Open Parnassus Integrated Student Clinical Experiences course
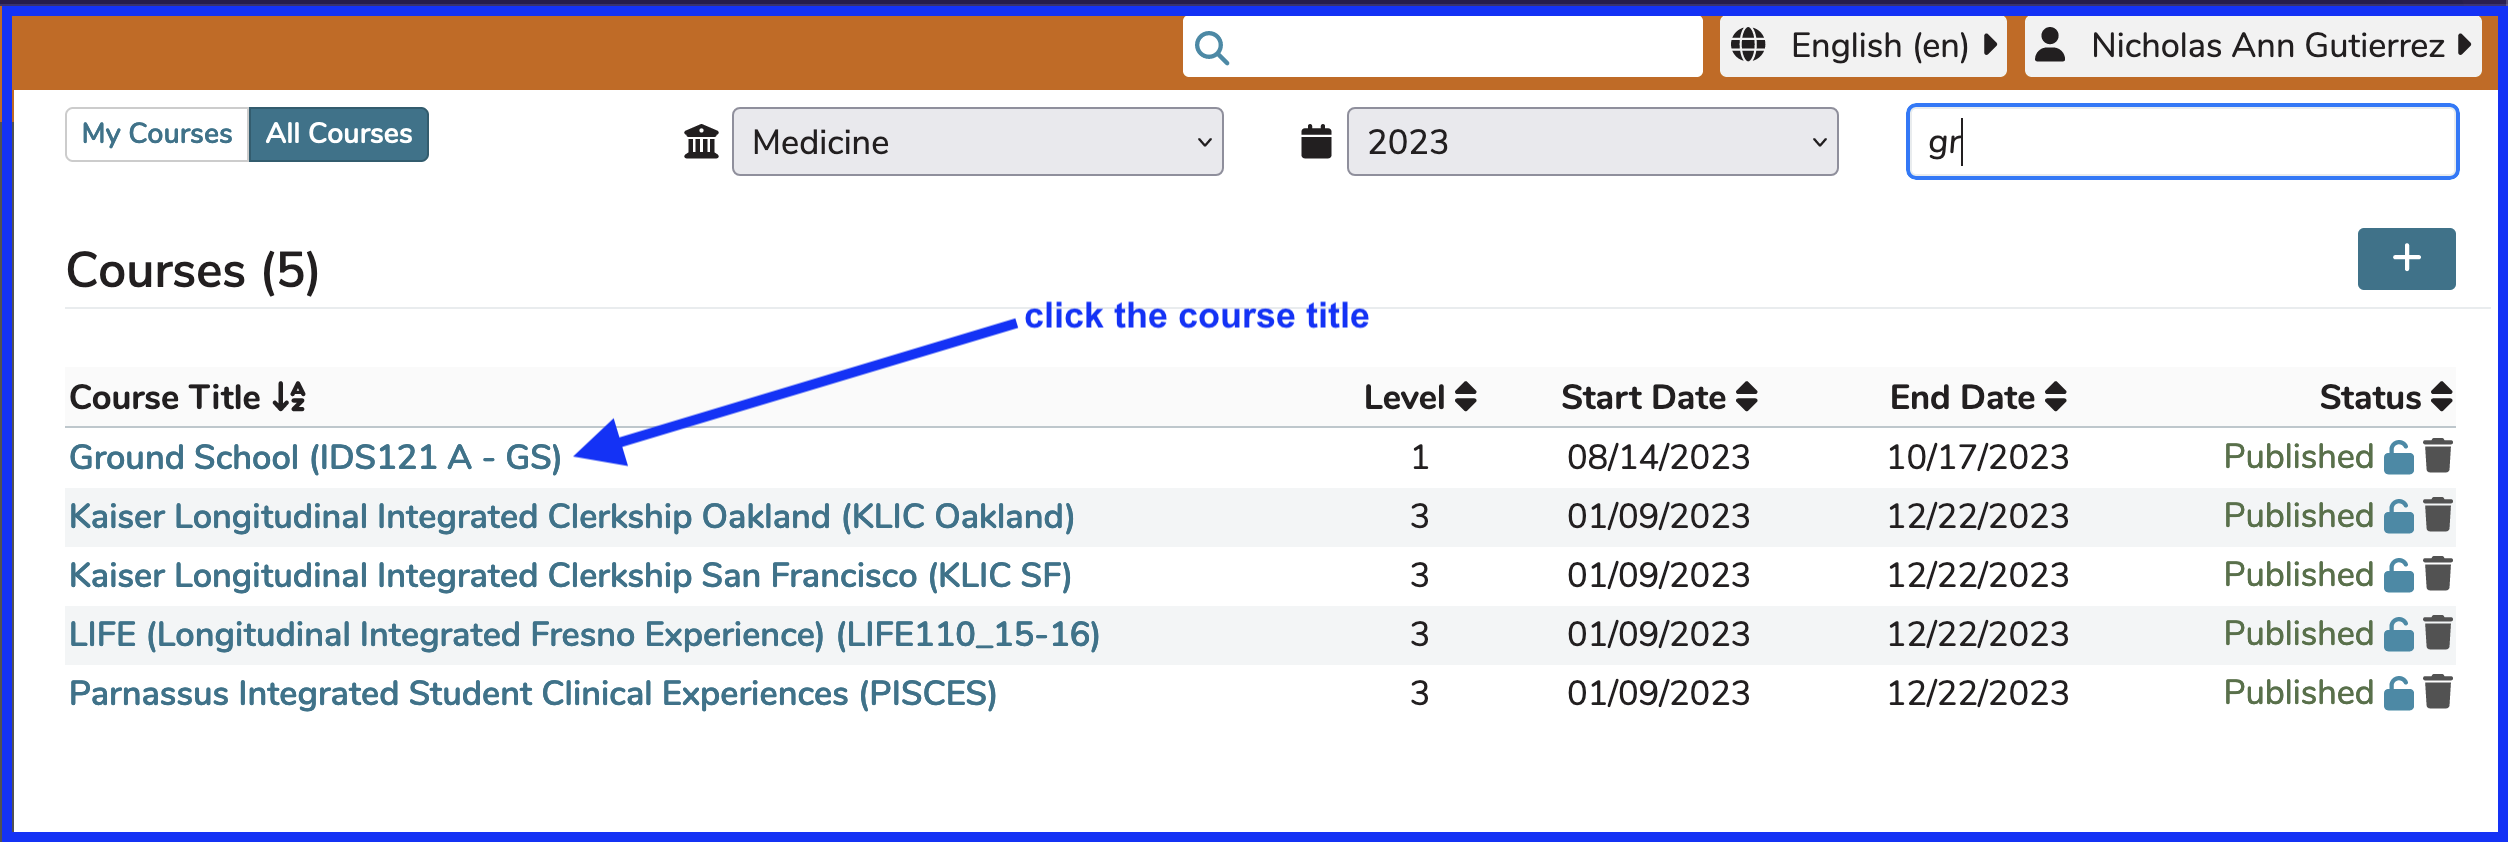 [533, 694]
